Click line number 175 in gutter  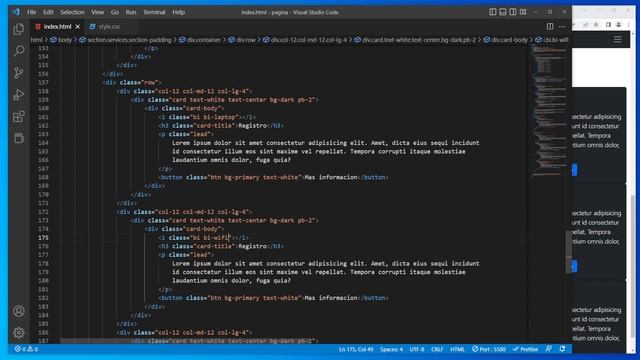(43, 238)
